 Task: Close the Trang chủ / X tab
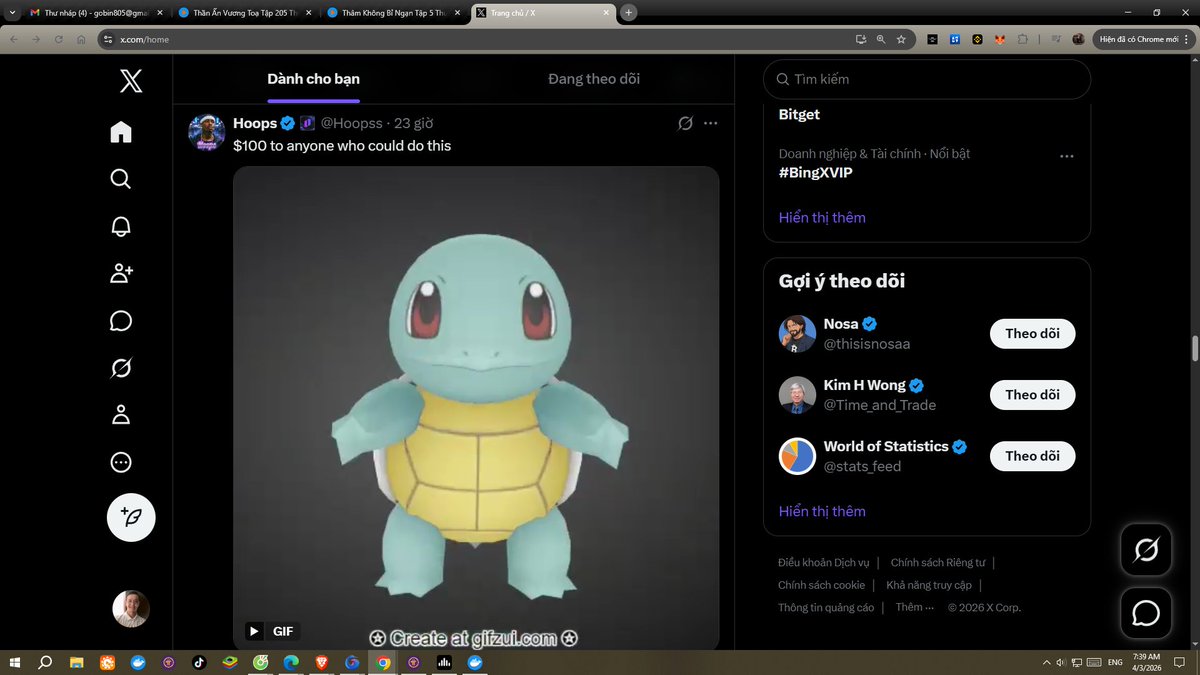[x=607, y=13]
